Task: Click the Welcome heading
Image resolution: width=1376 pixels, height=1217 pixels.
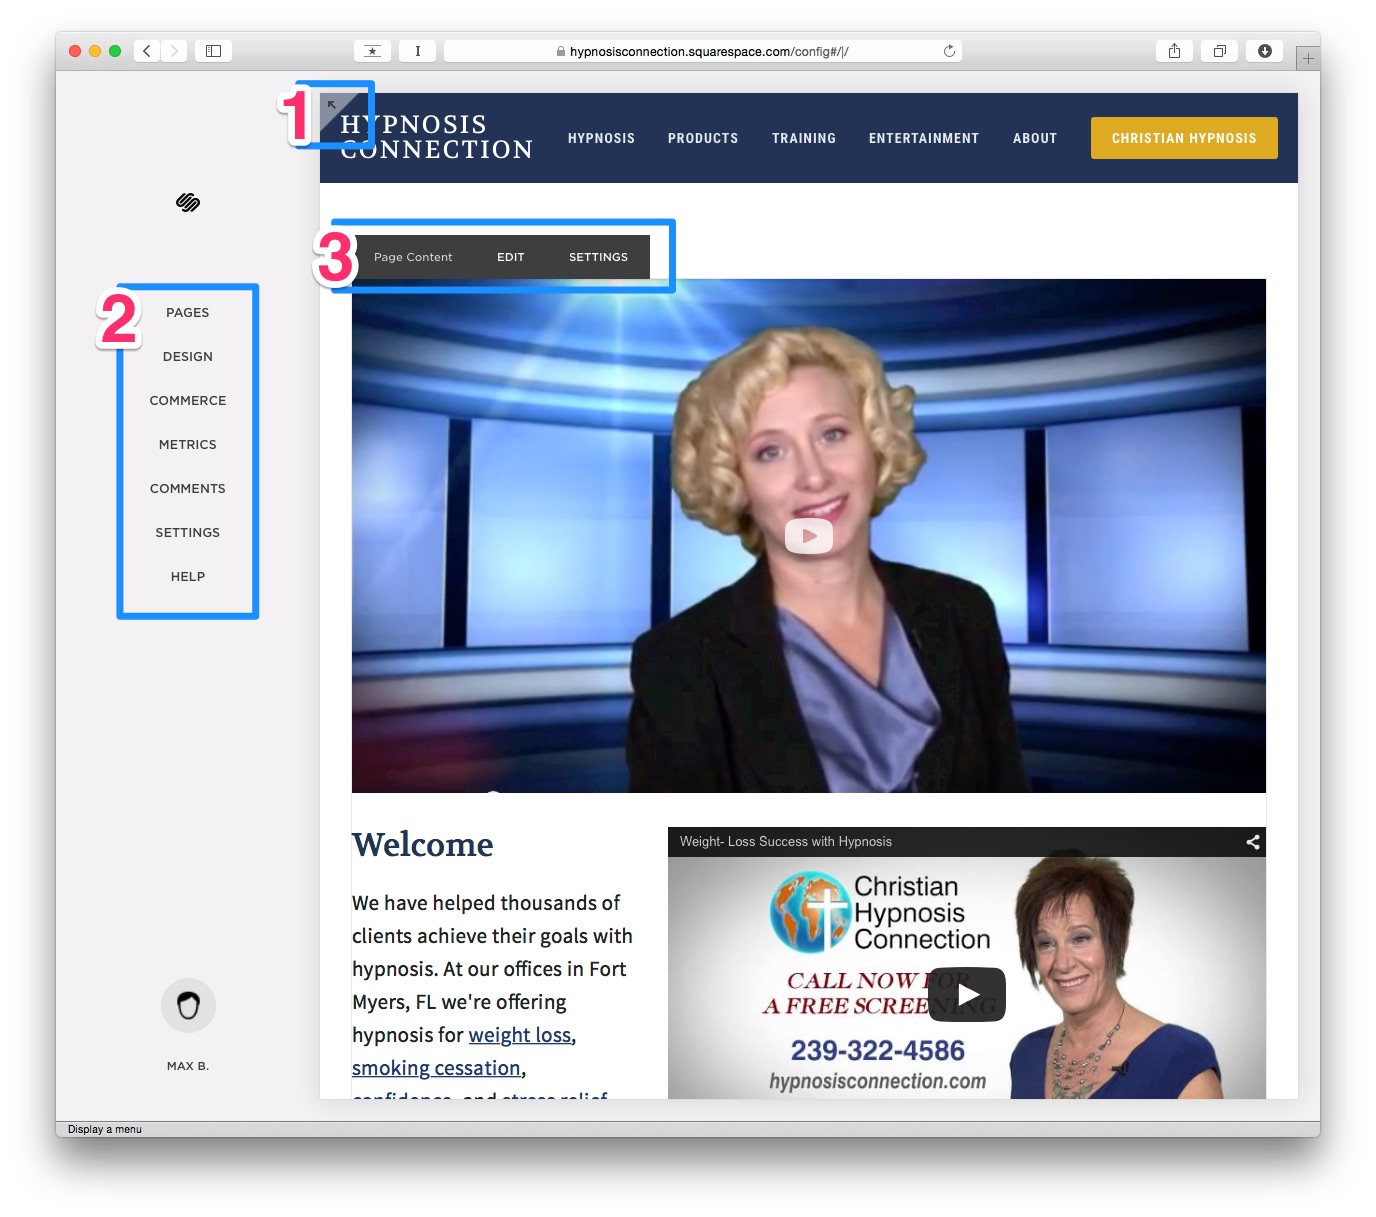Action: click(423, 845)
